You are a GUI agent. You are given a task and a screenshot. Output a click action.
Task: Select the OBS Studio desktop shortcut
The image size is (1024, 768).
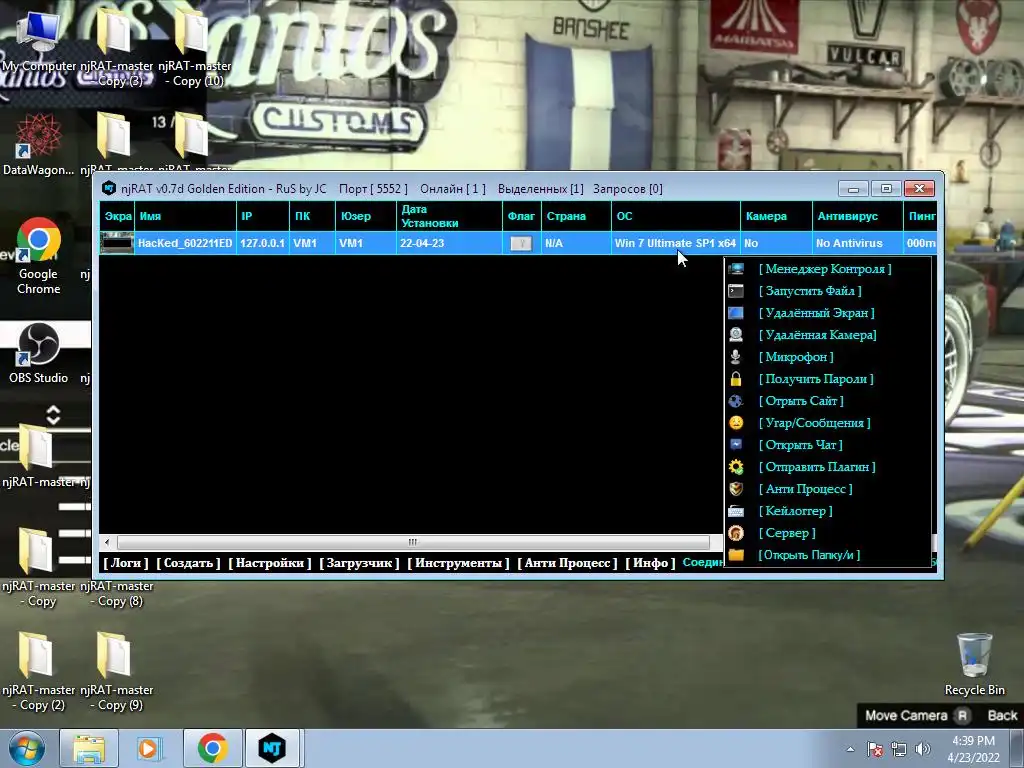(38, 353)
